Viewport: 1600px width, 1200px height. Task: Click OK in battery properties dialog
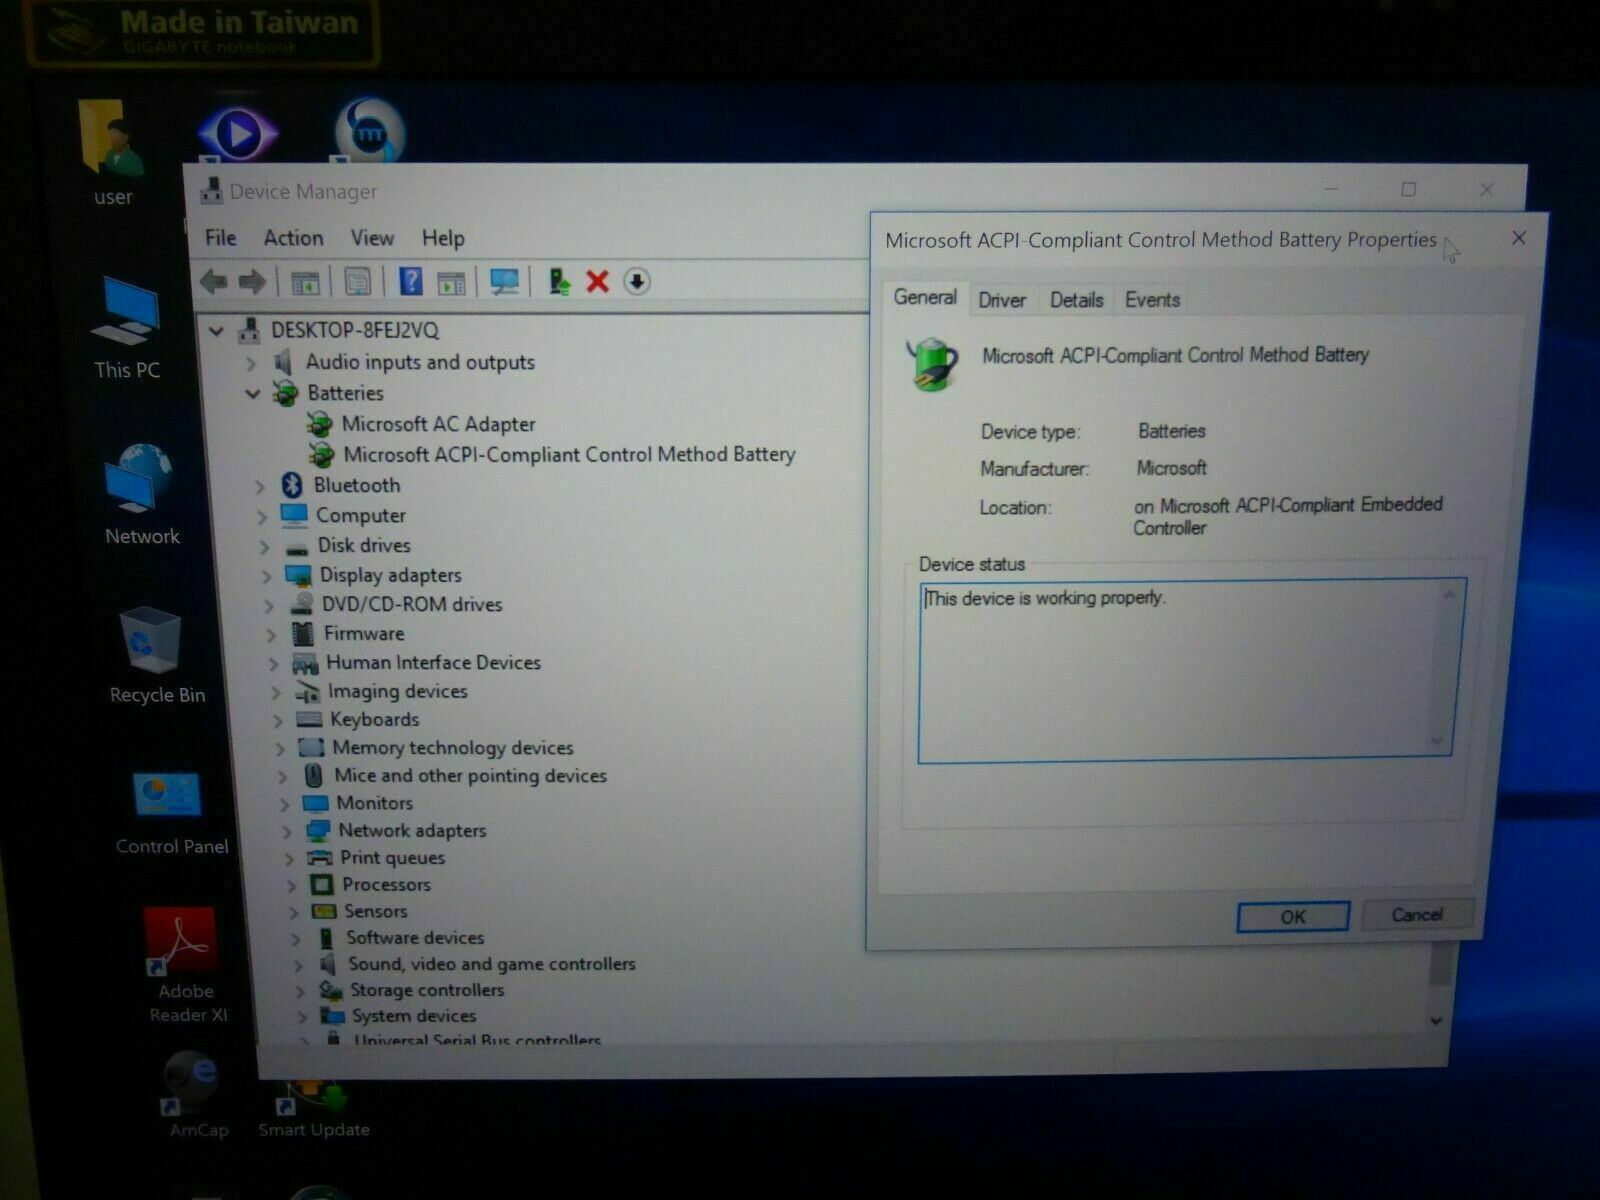1293,916
